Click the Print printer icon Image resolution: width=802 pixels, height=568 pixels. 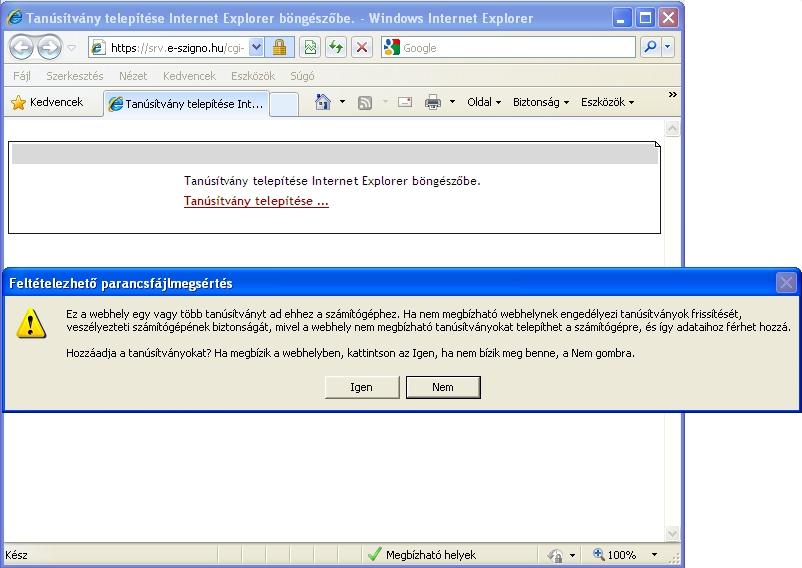pyautogui.click(x=433, y=102)
